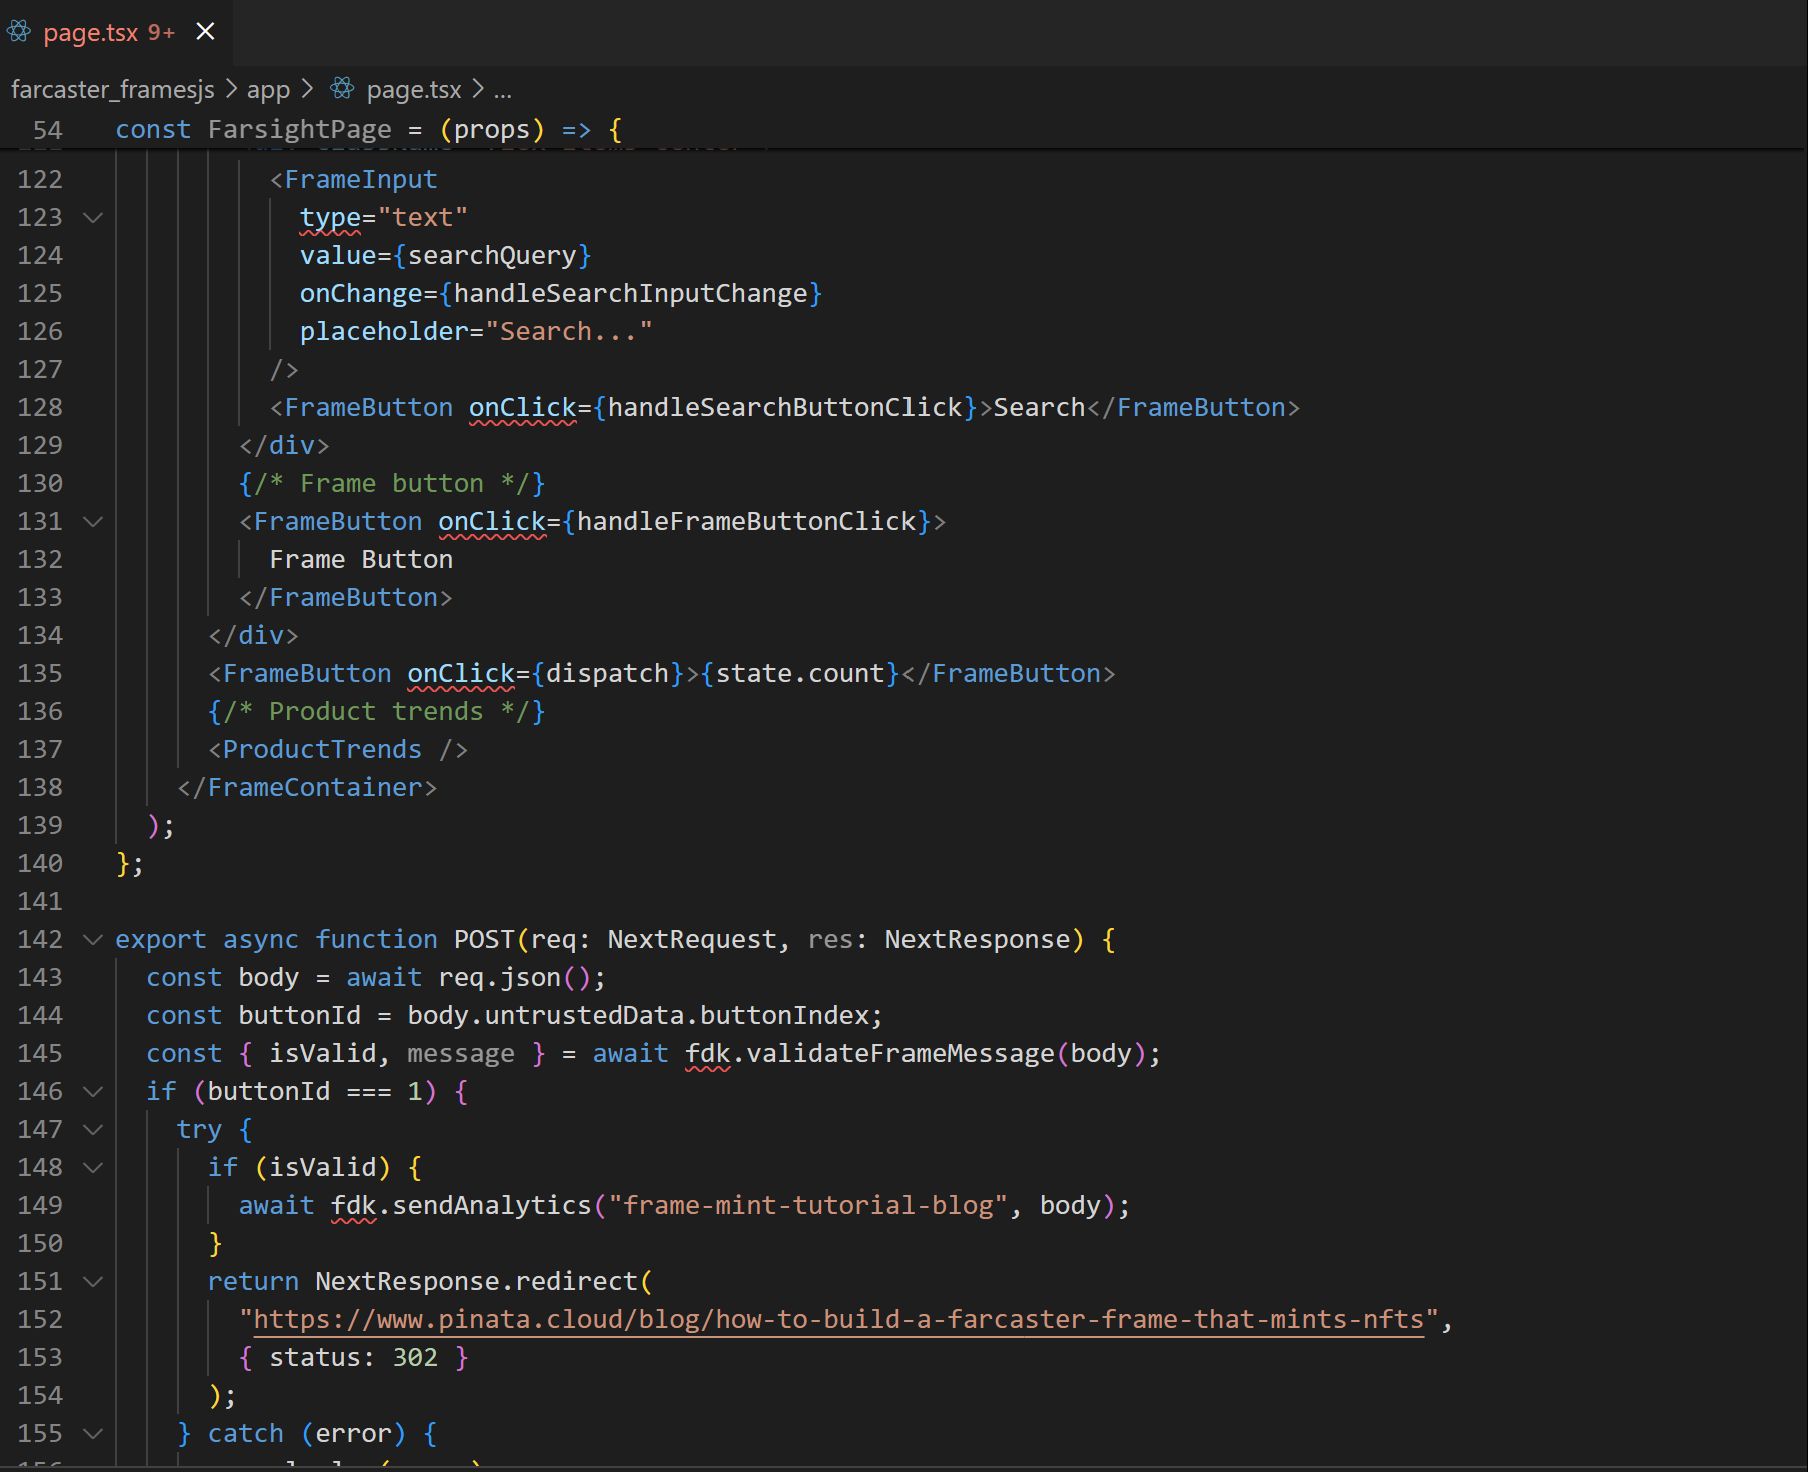Click the React icon in breadcrumb

(342, 89)
